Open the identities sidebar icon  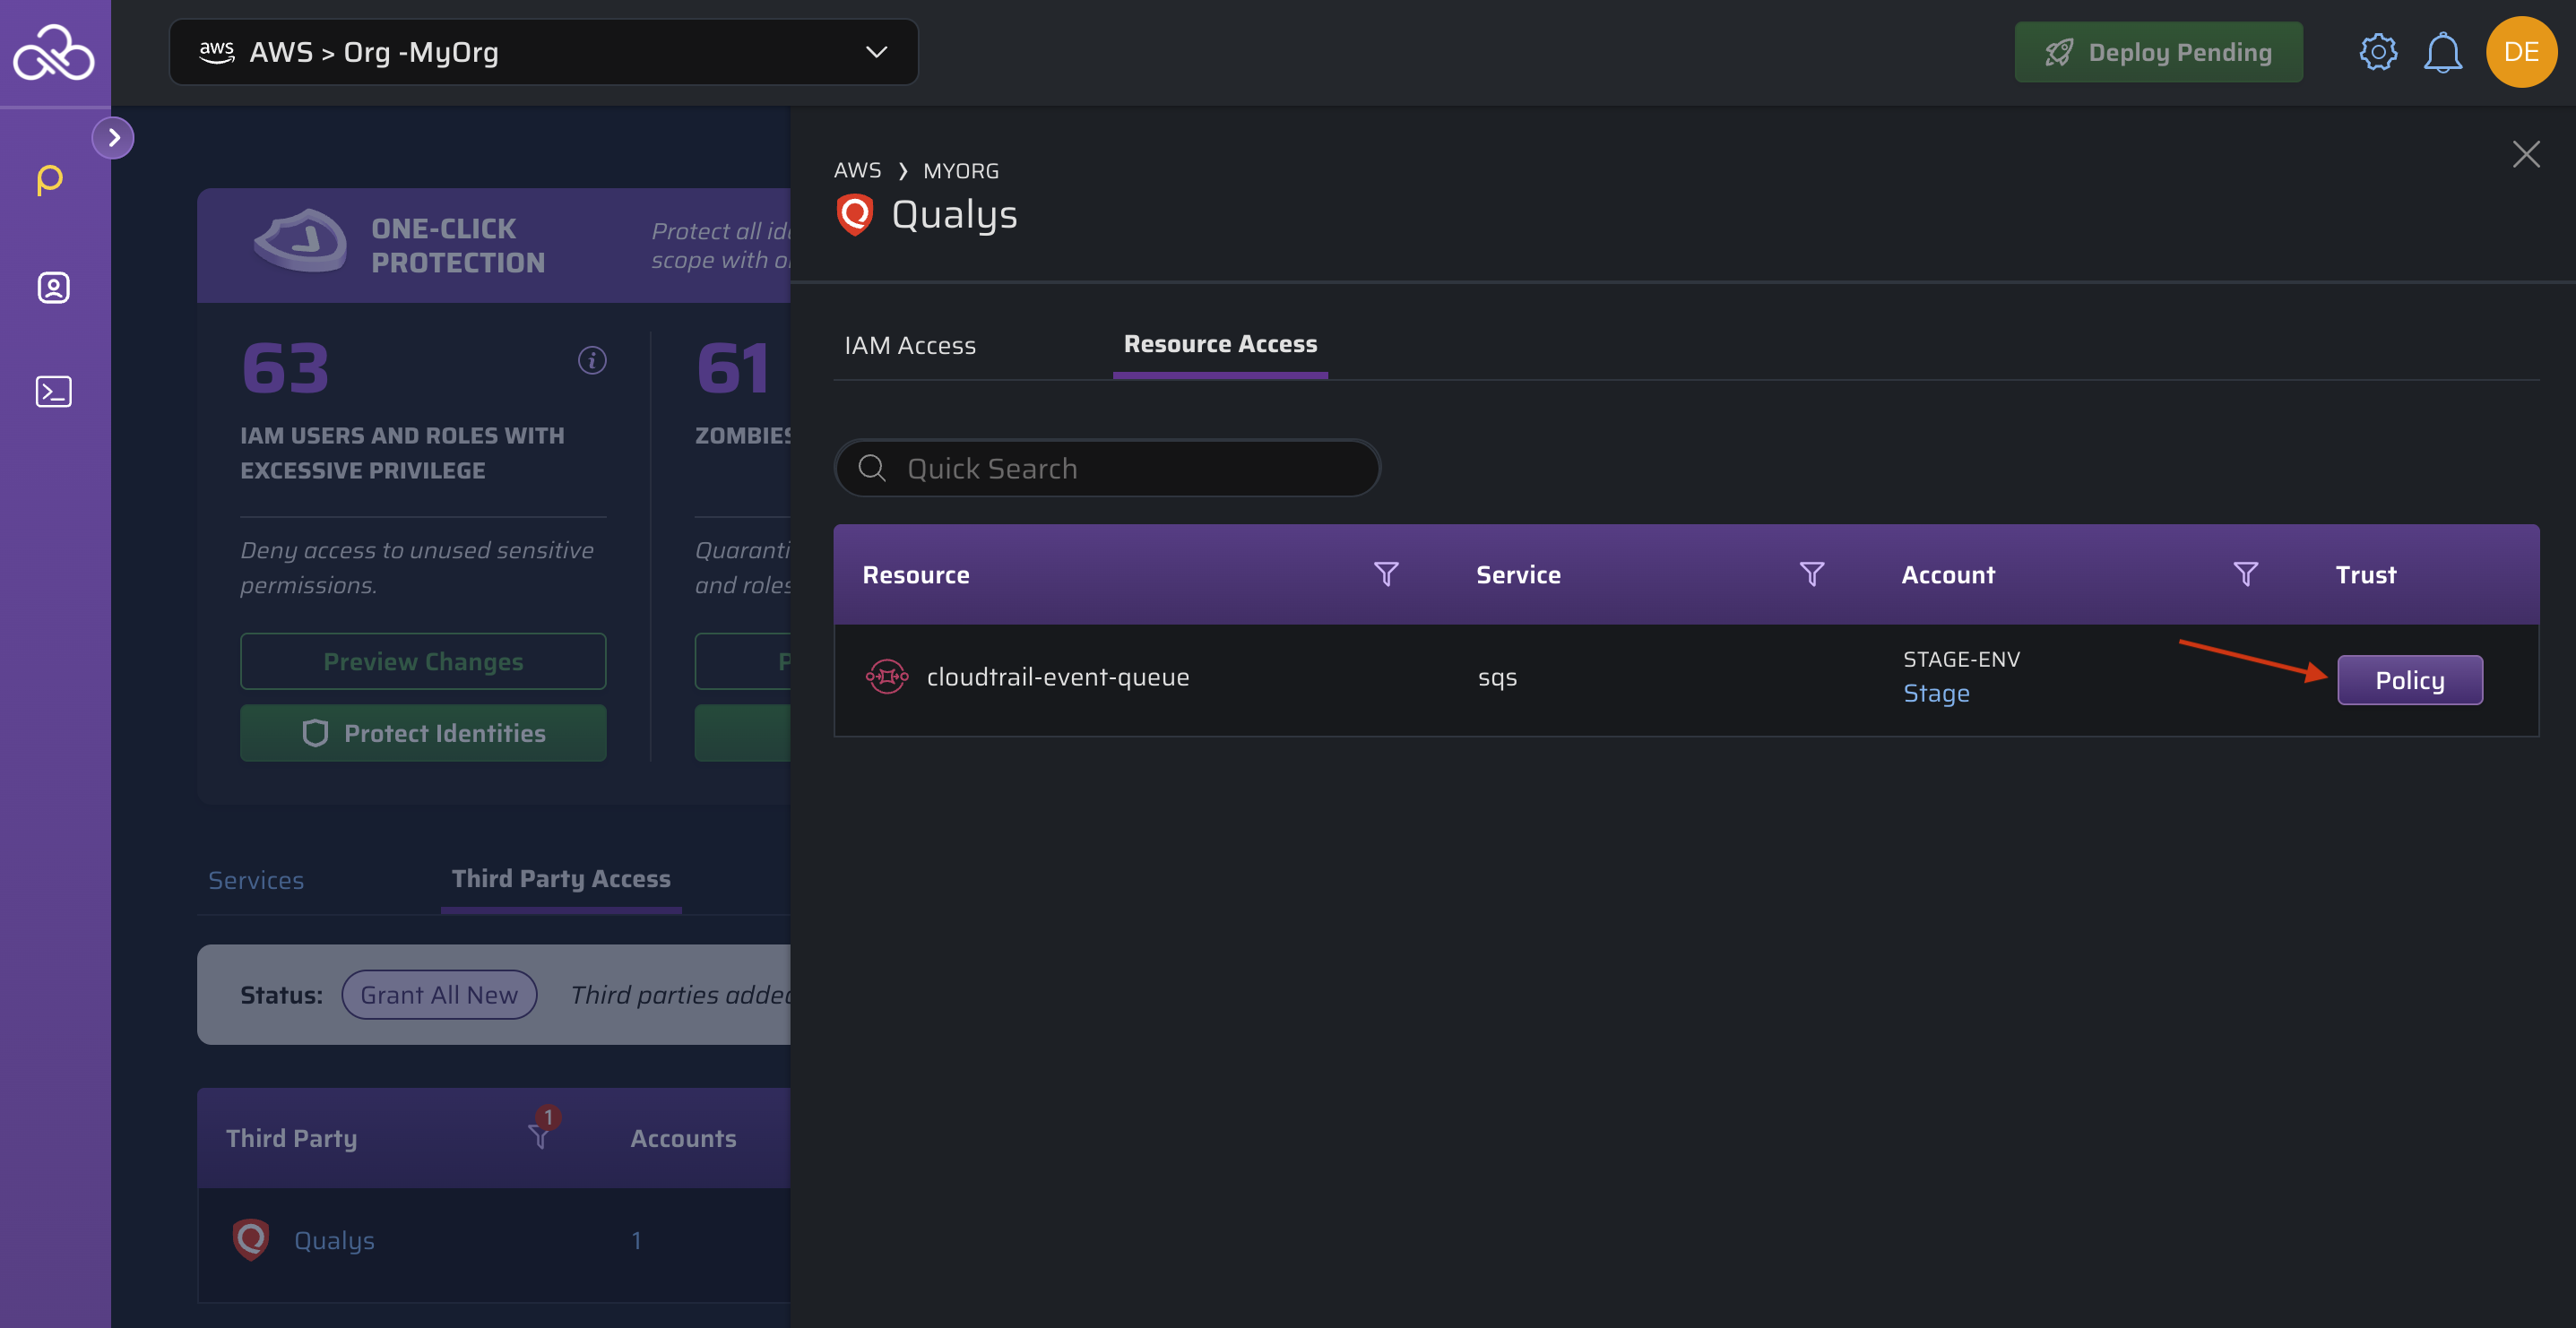click(x=53, y=288)
